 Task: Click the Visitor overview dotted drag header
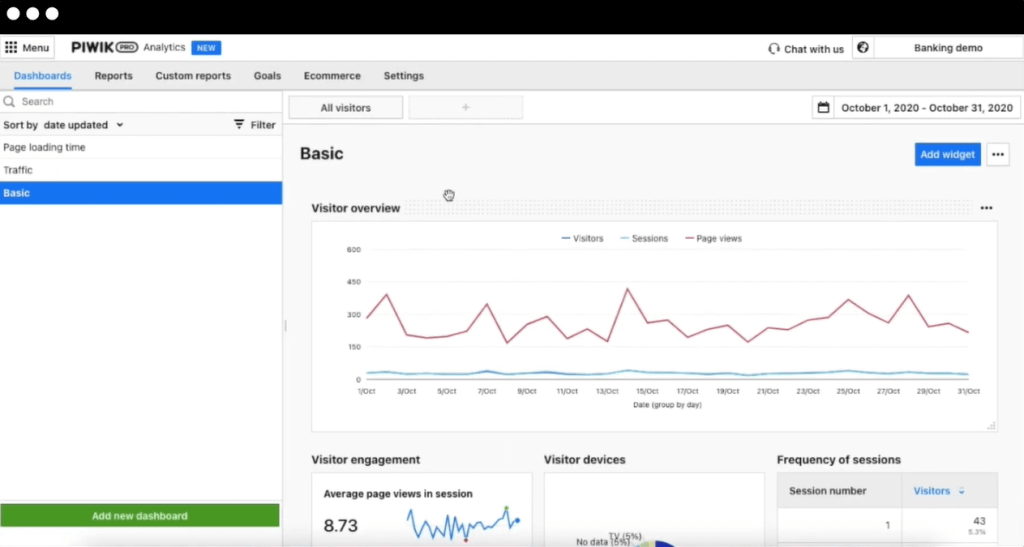click(x=690, y=208)
